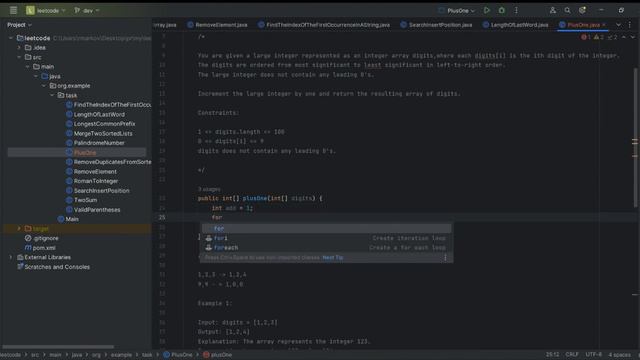The image size is (640, 360).
Task: Open Main class in tree
Action: tap(68, 219)
